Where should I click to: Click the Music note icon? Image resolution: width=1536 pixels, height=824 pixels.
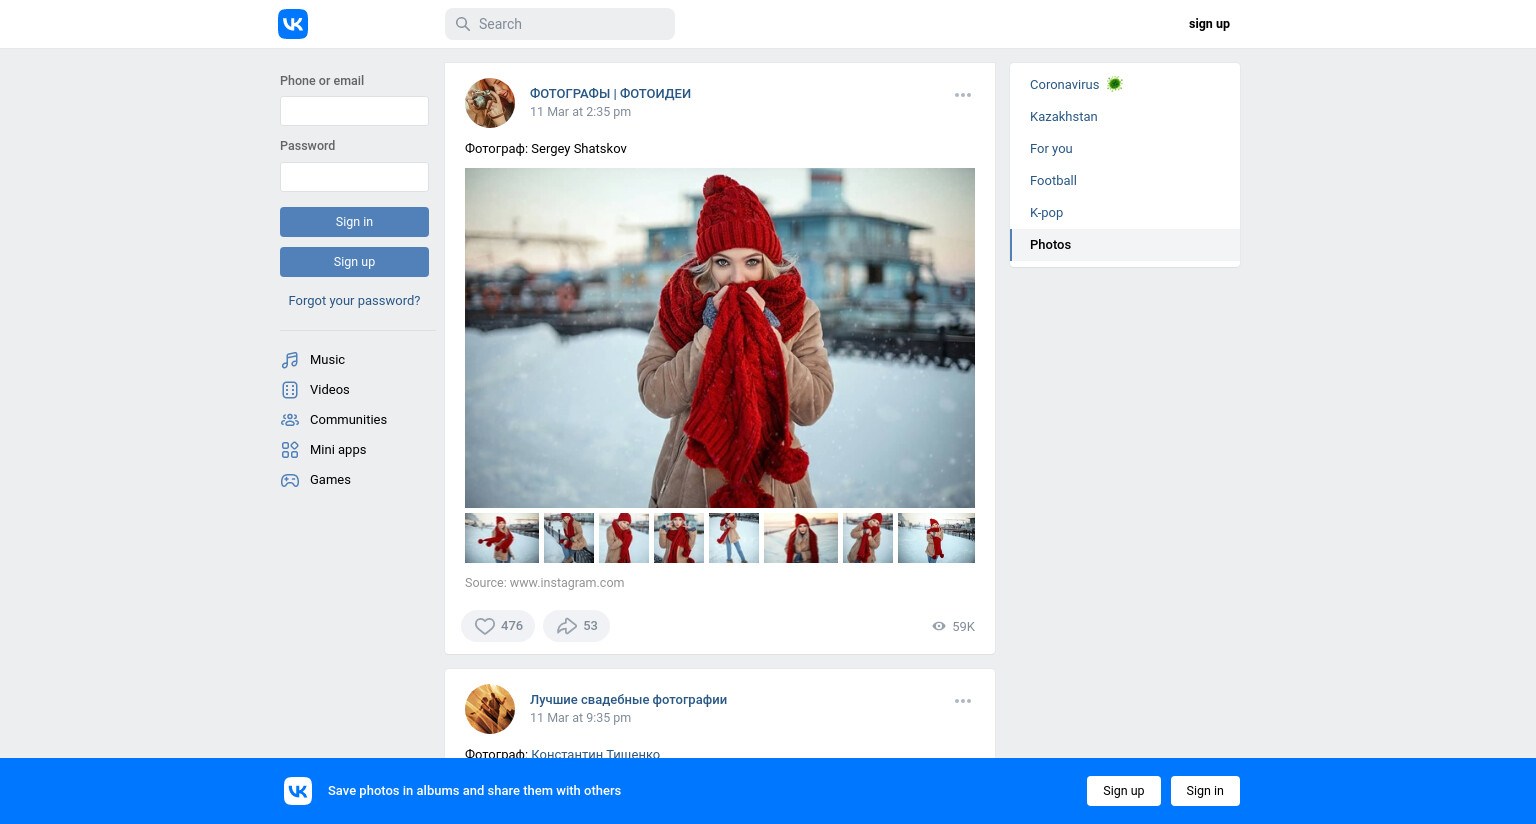[x=290, y=360]
